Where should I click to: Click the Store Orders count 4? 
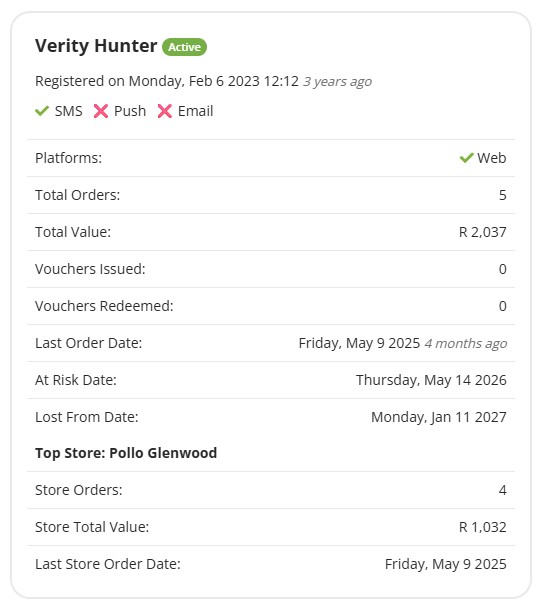point(503,490)
